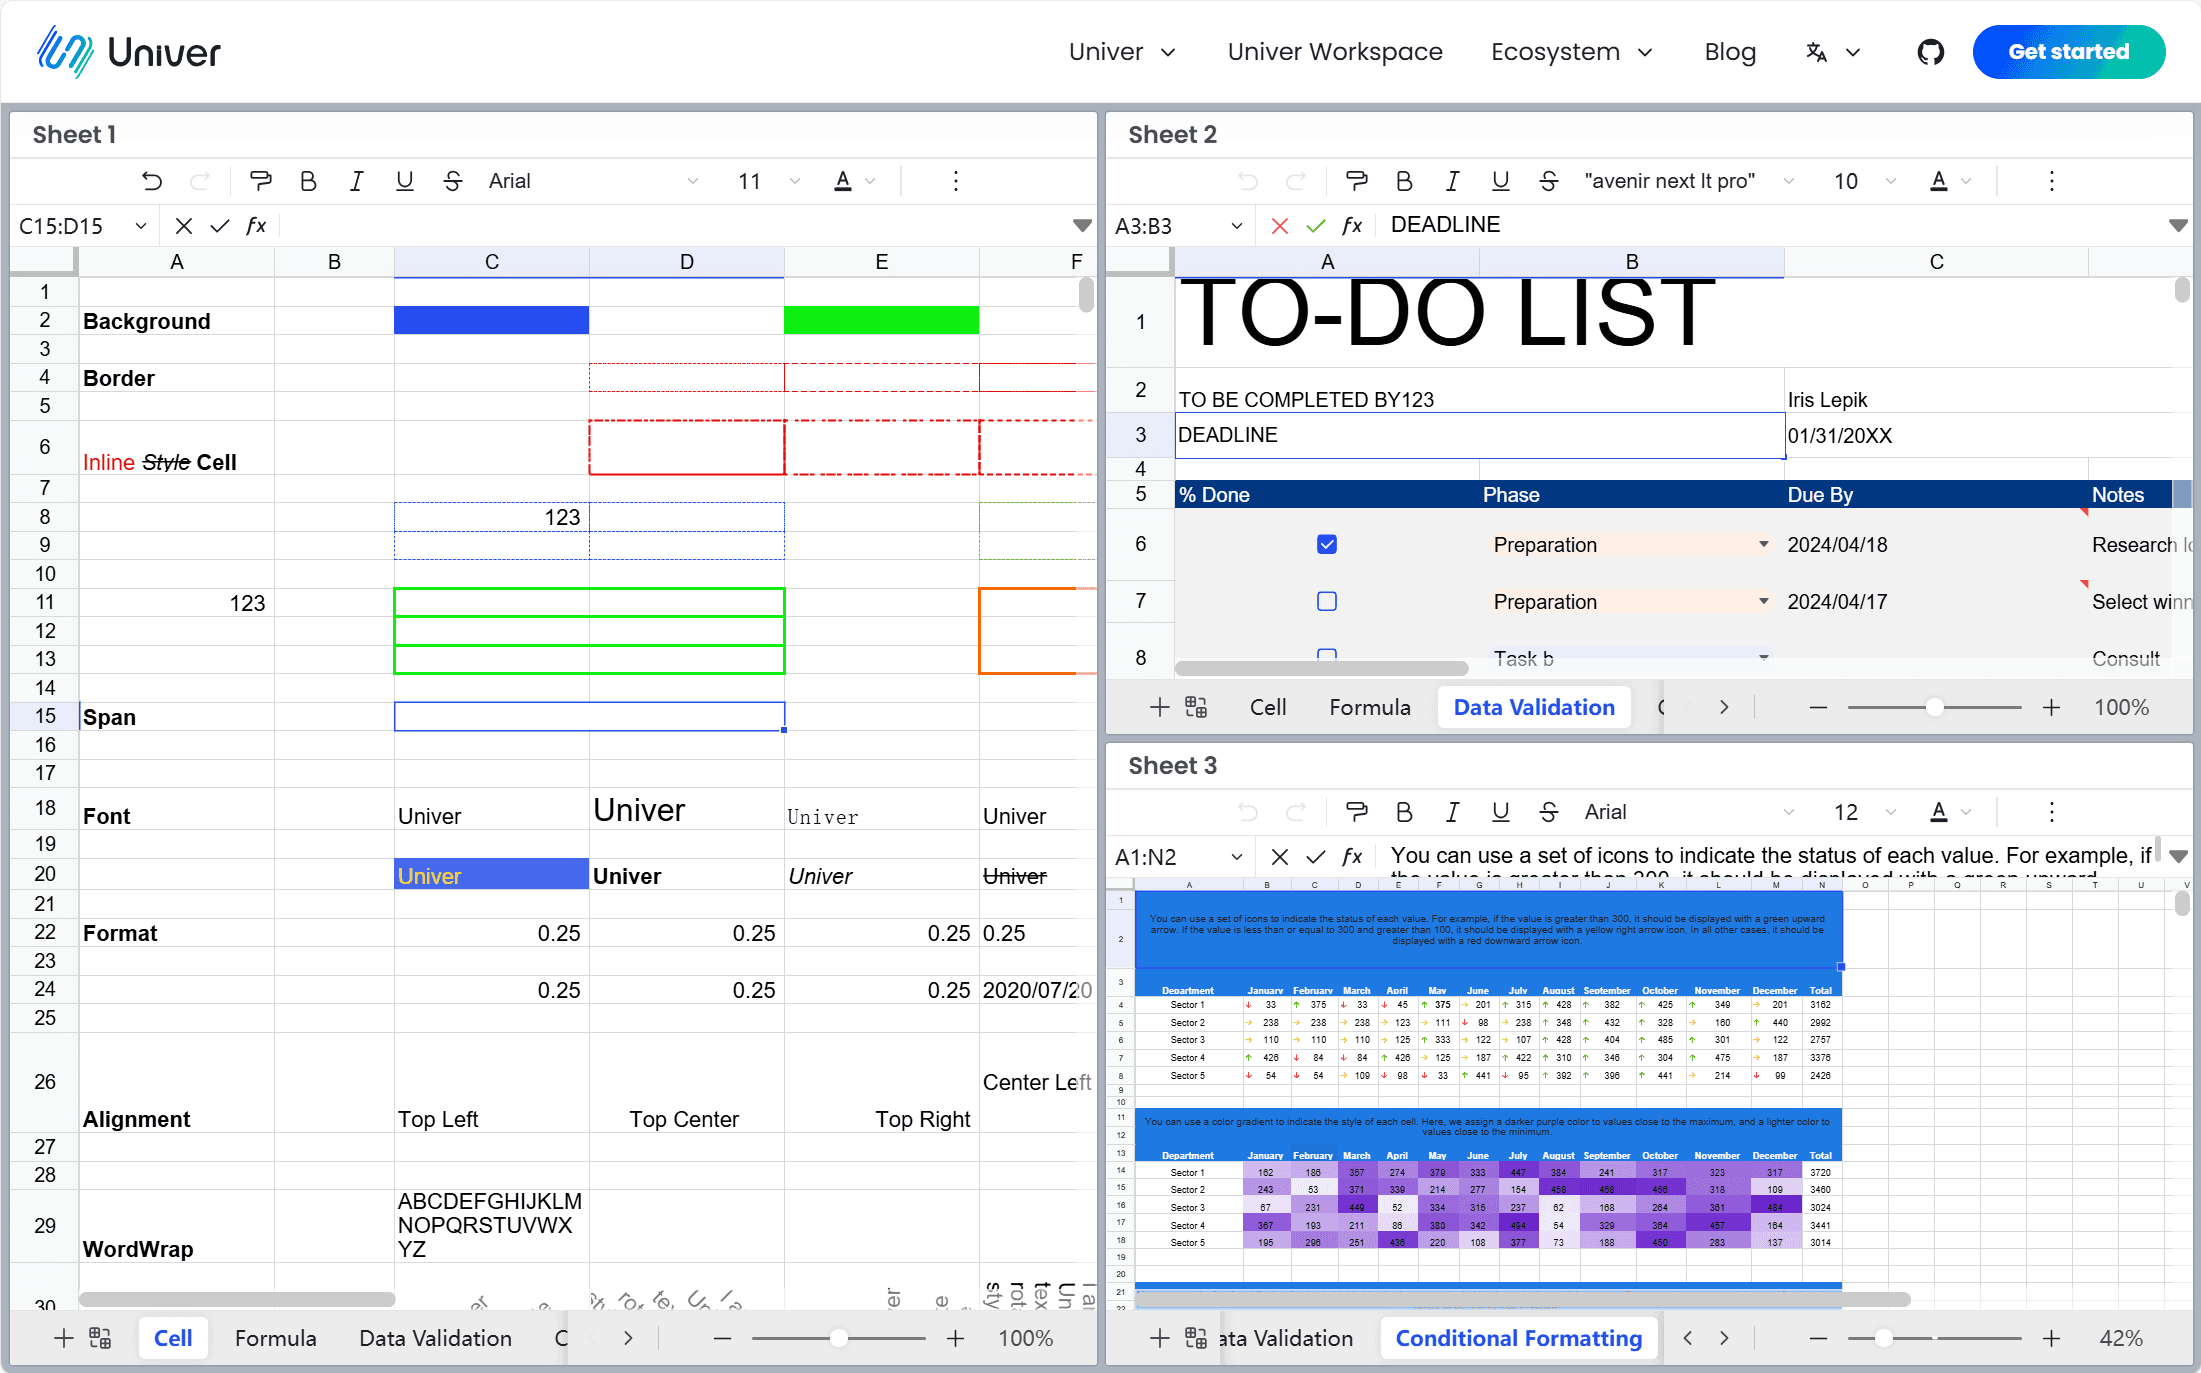This screenshot has width=2201, height=1373.
Task: Check the empty checkbox in row 7
Action: click(x=1327, y=602)
